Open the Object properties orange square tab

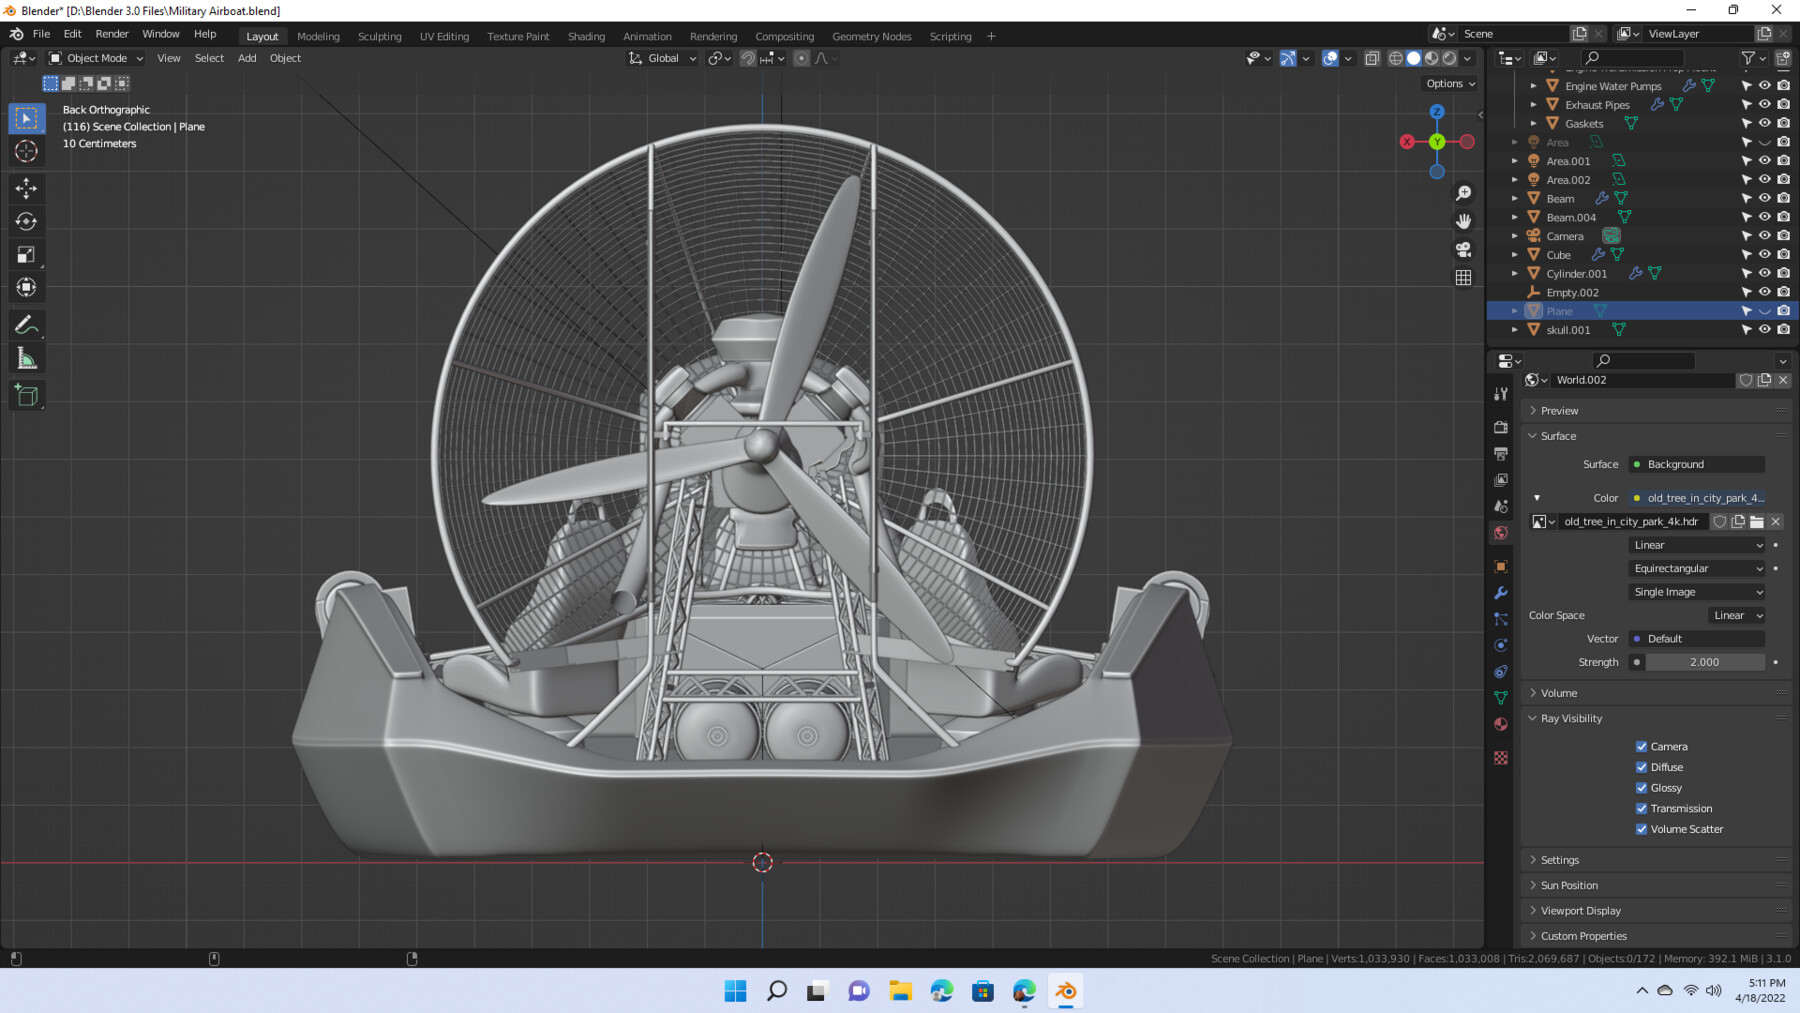[x=1500, y=565]
